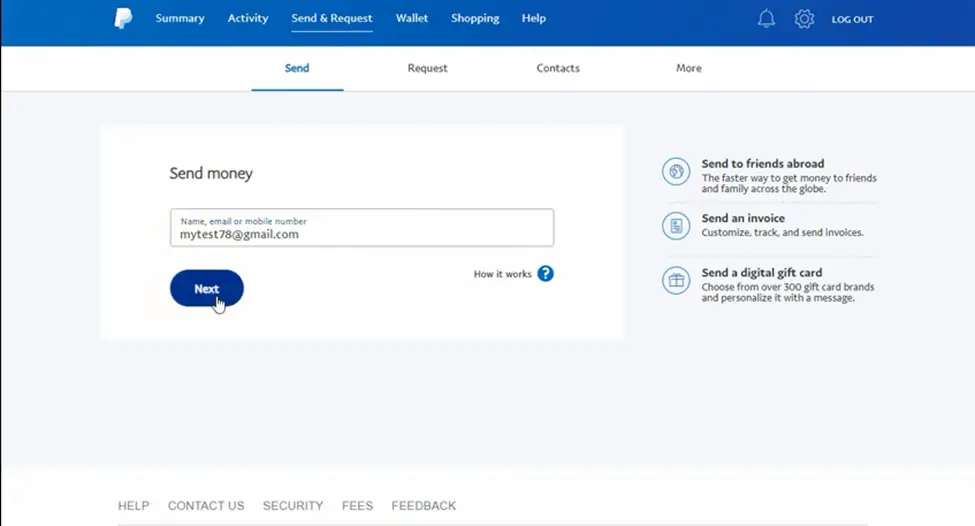Image resolution: width=975 pixels, height=526 pixels.
Task: Select Send & Request in top navigation
Action: (x=332, y=18)
